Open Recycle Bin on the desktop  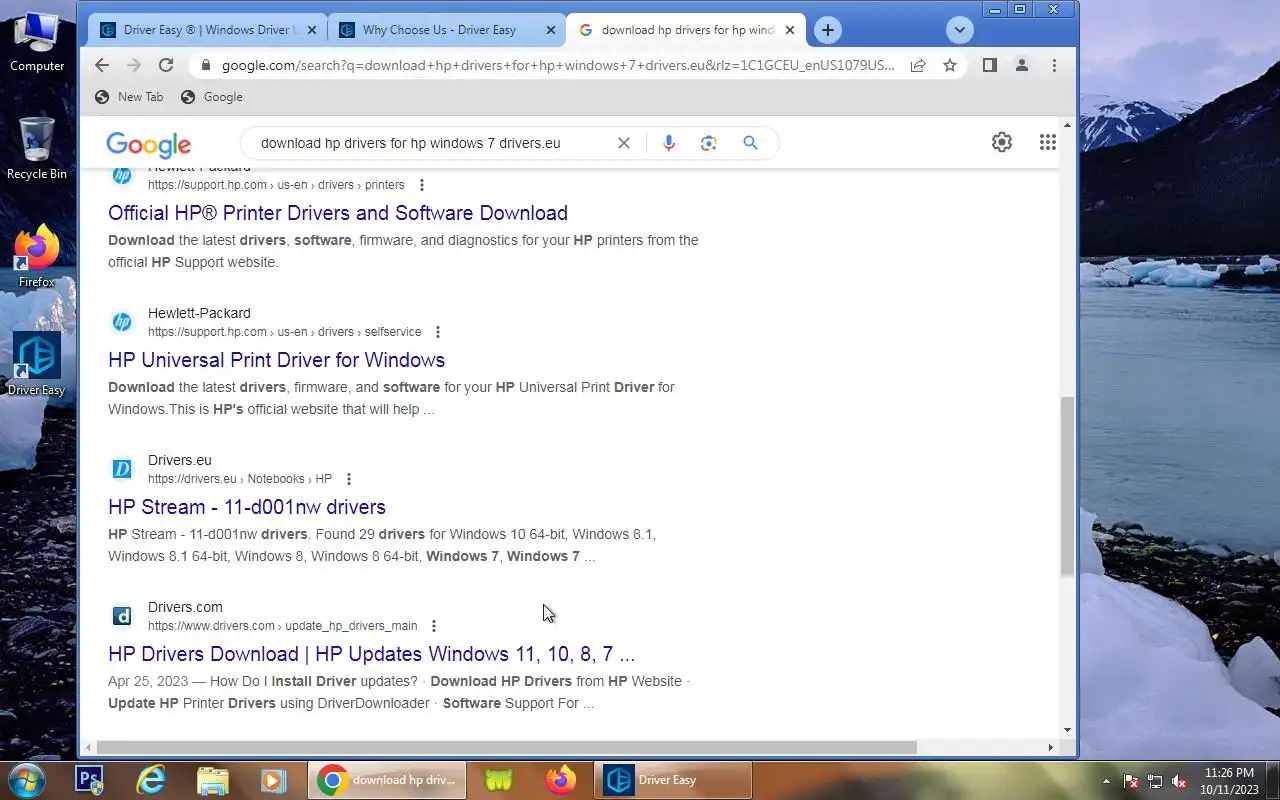pyautogui.click(x=37, y=148)
